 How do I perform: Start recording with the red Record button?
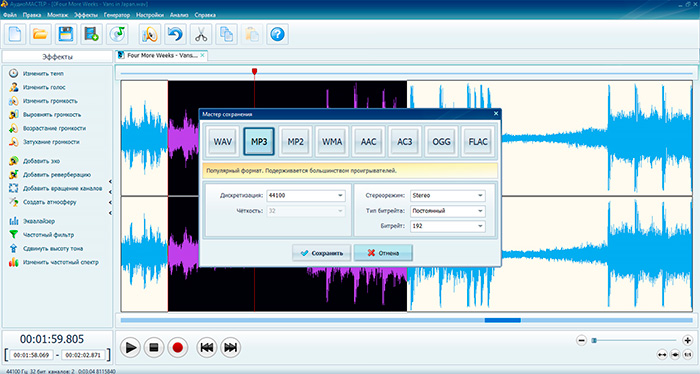coord(178,347)
